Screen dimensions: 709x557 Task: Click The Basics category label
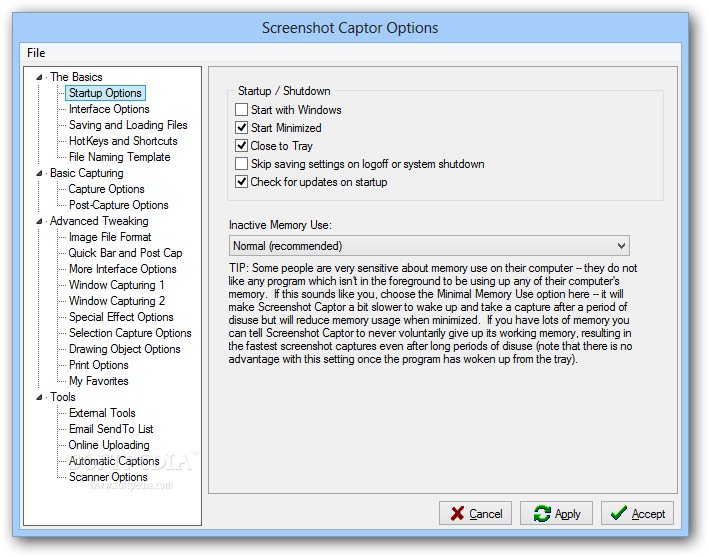(x=76, y=77)
